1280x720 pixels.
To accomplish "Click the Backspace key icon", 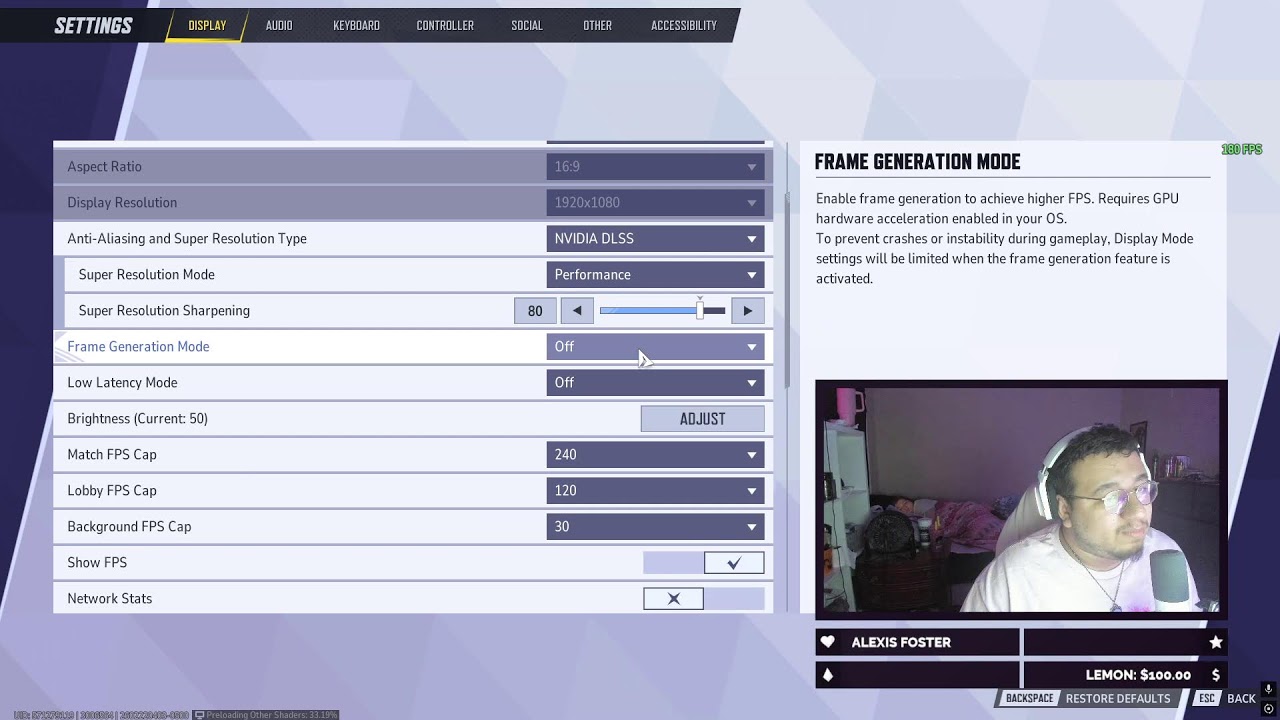I will 1029,698.
